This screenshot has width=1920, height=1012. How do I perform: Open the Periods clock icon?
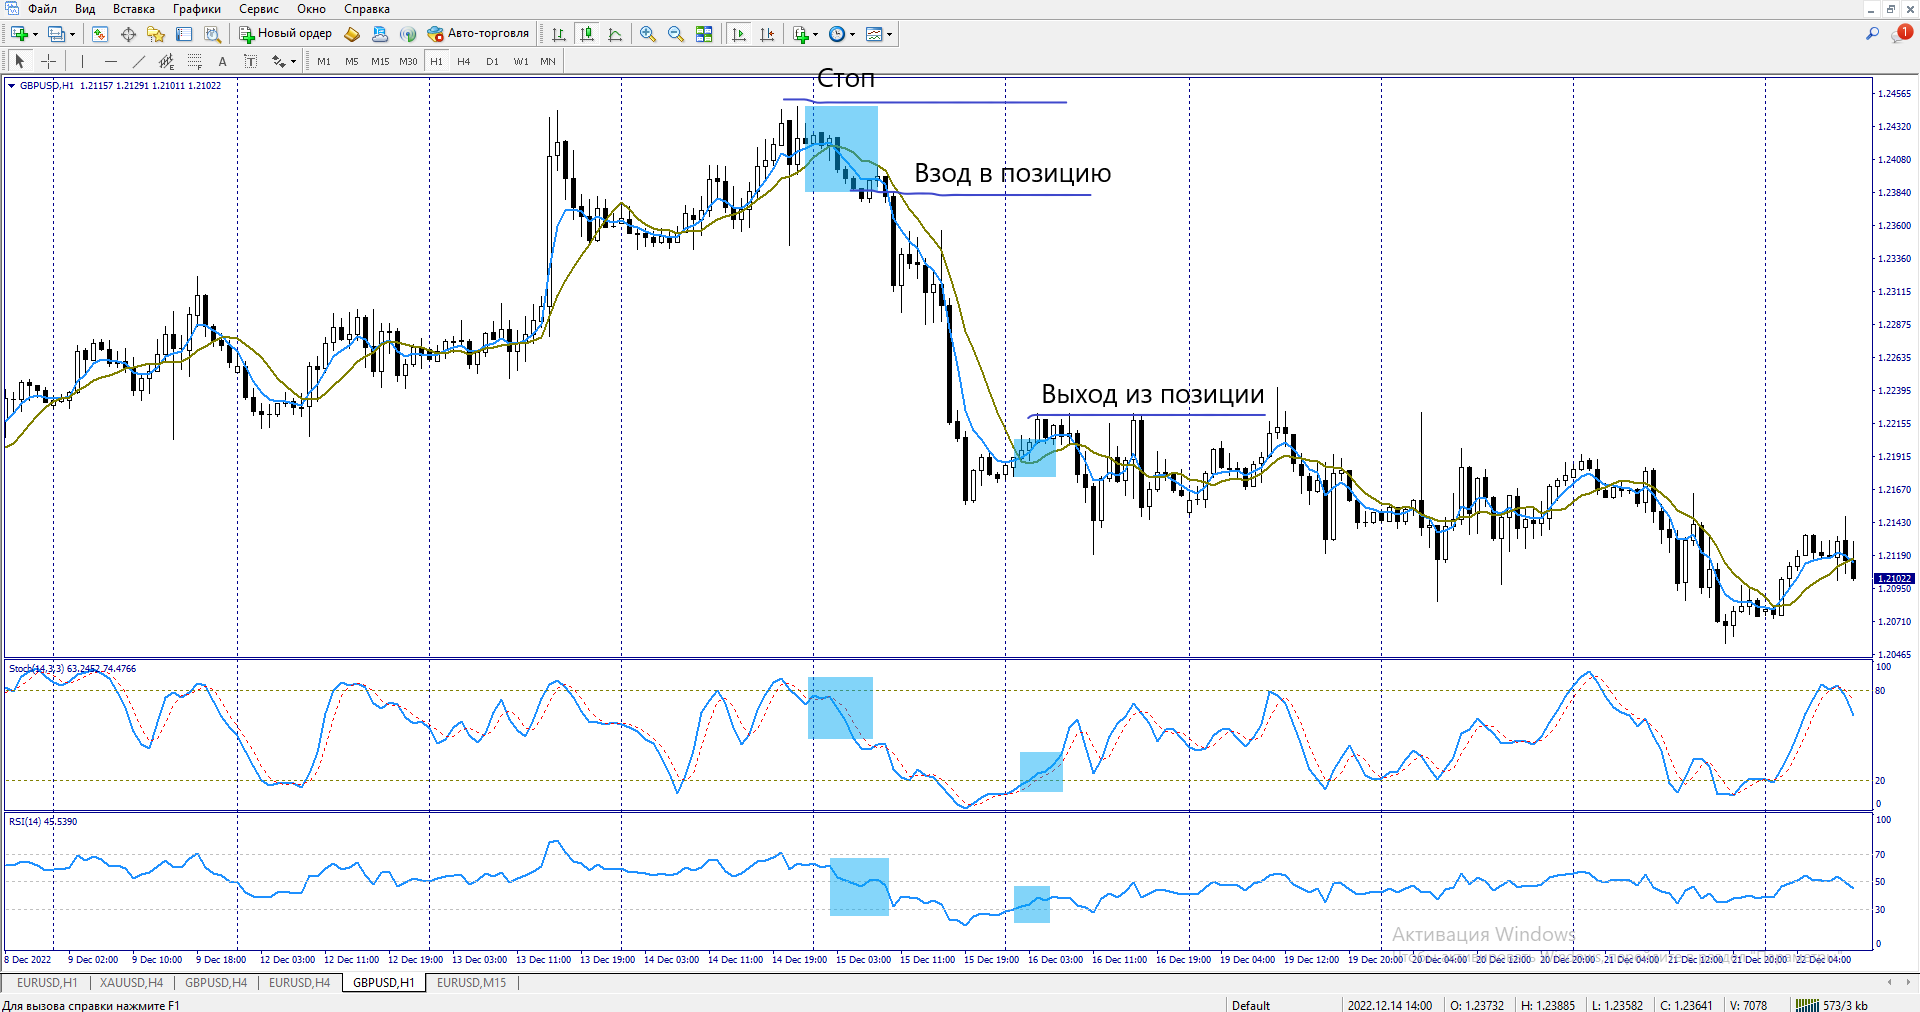[x=837, y=34]
